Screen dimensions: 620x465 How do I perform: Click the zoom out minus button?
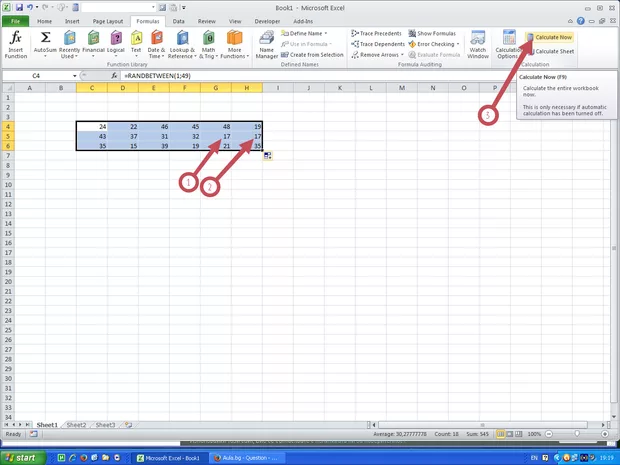click(549, 434)
